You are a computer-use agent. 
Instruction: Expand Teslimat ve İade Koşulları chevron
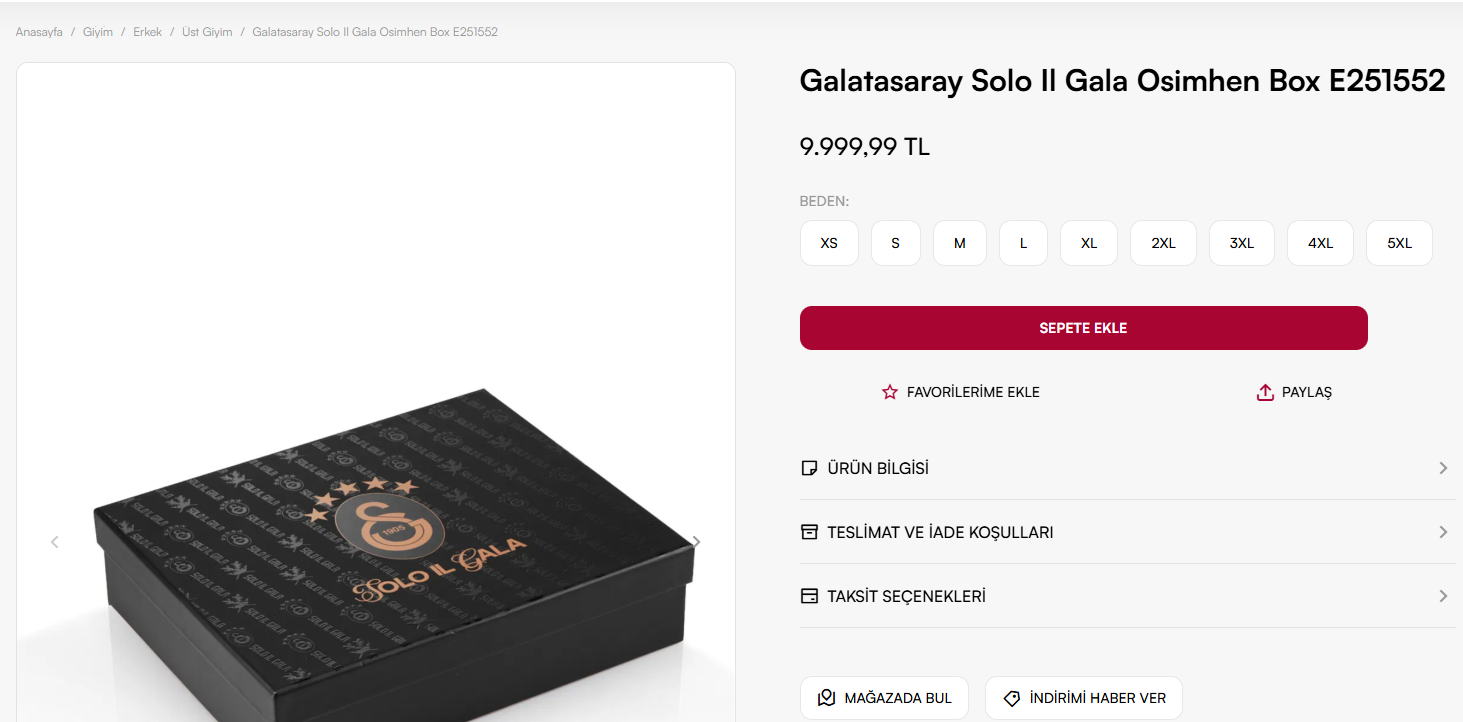(x=1443, y=532)
